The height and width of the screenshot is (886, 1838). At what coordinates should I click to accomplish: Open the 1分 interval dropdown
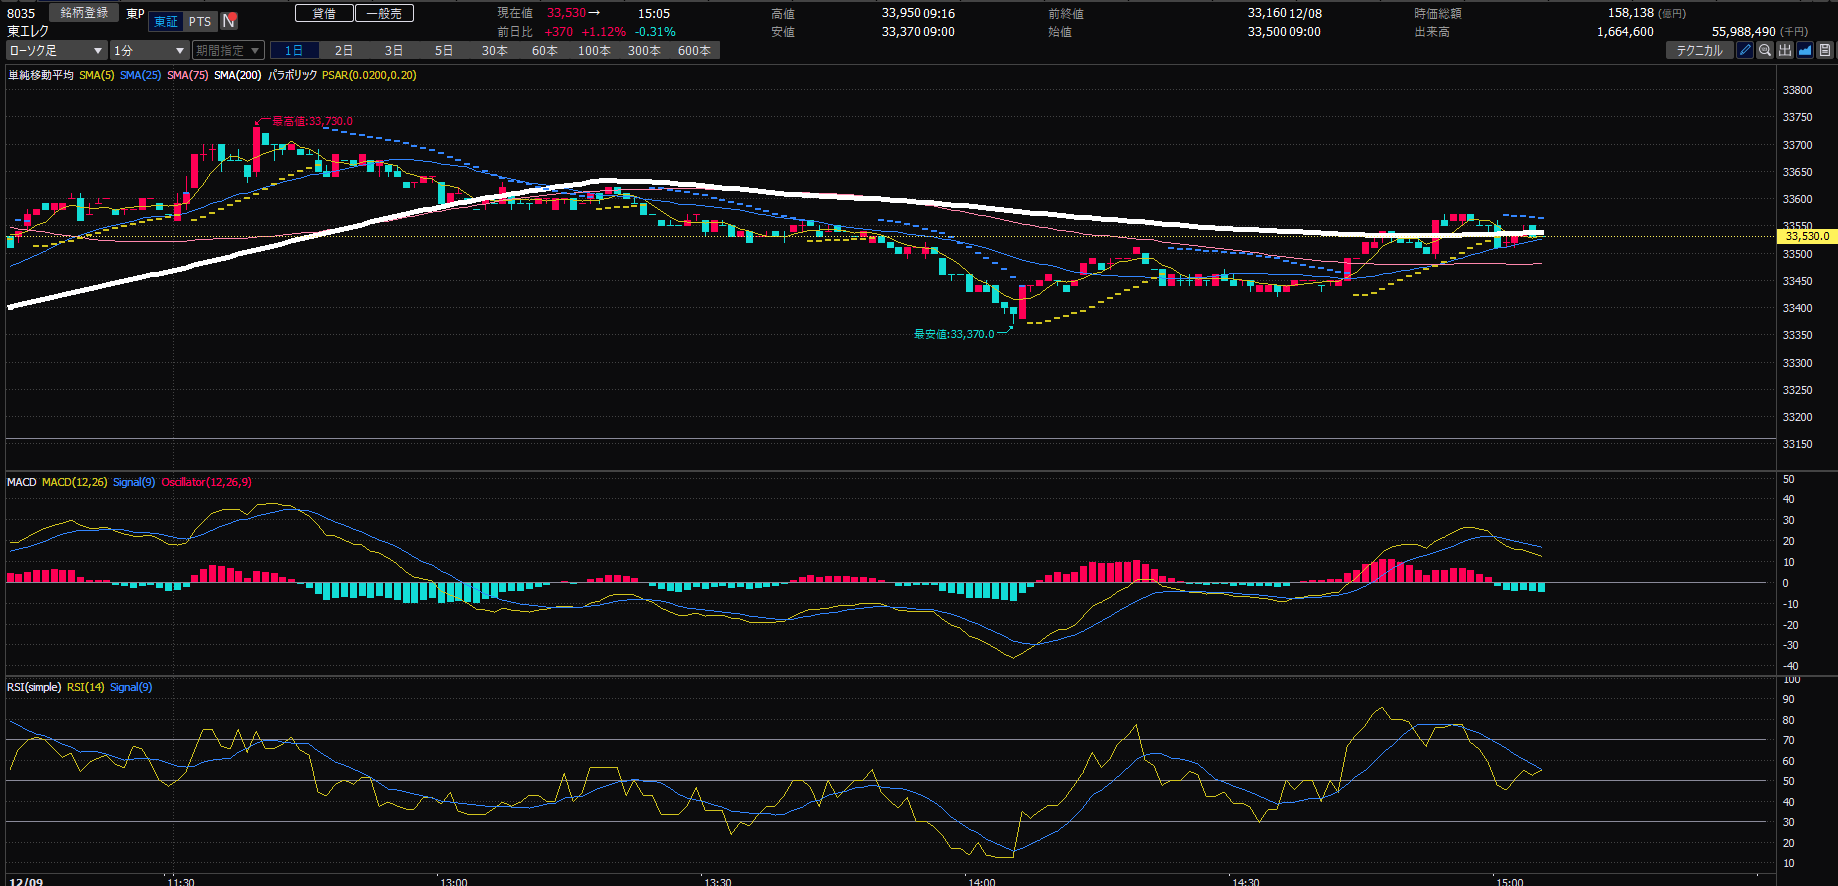[x=149, y=50]
